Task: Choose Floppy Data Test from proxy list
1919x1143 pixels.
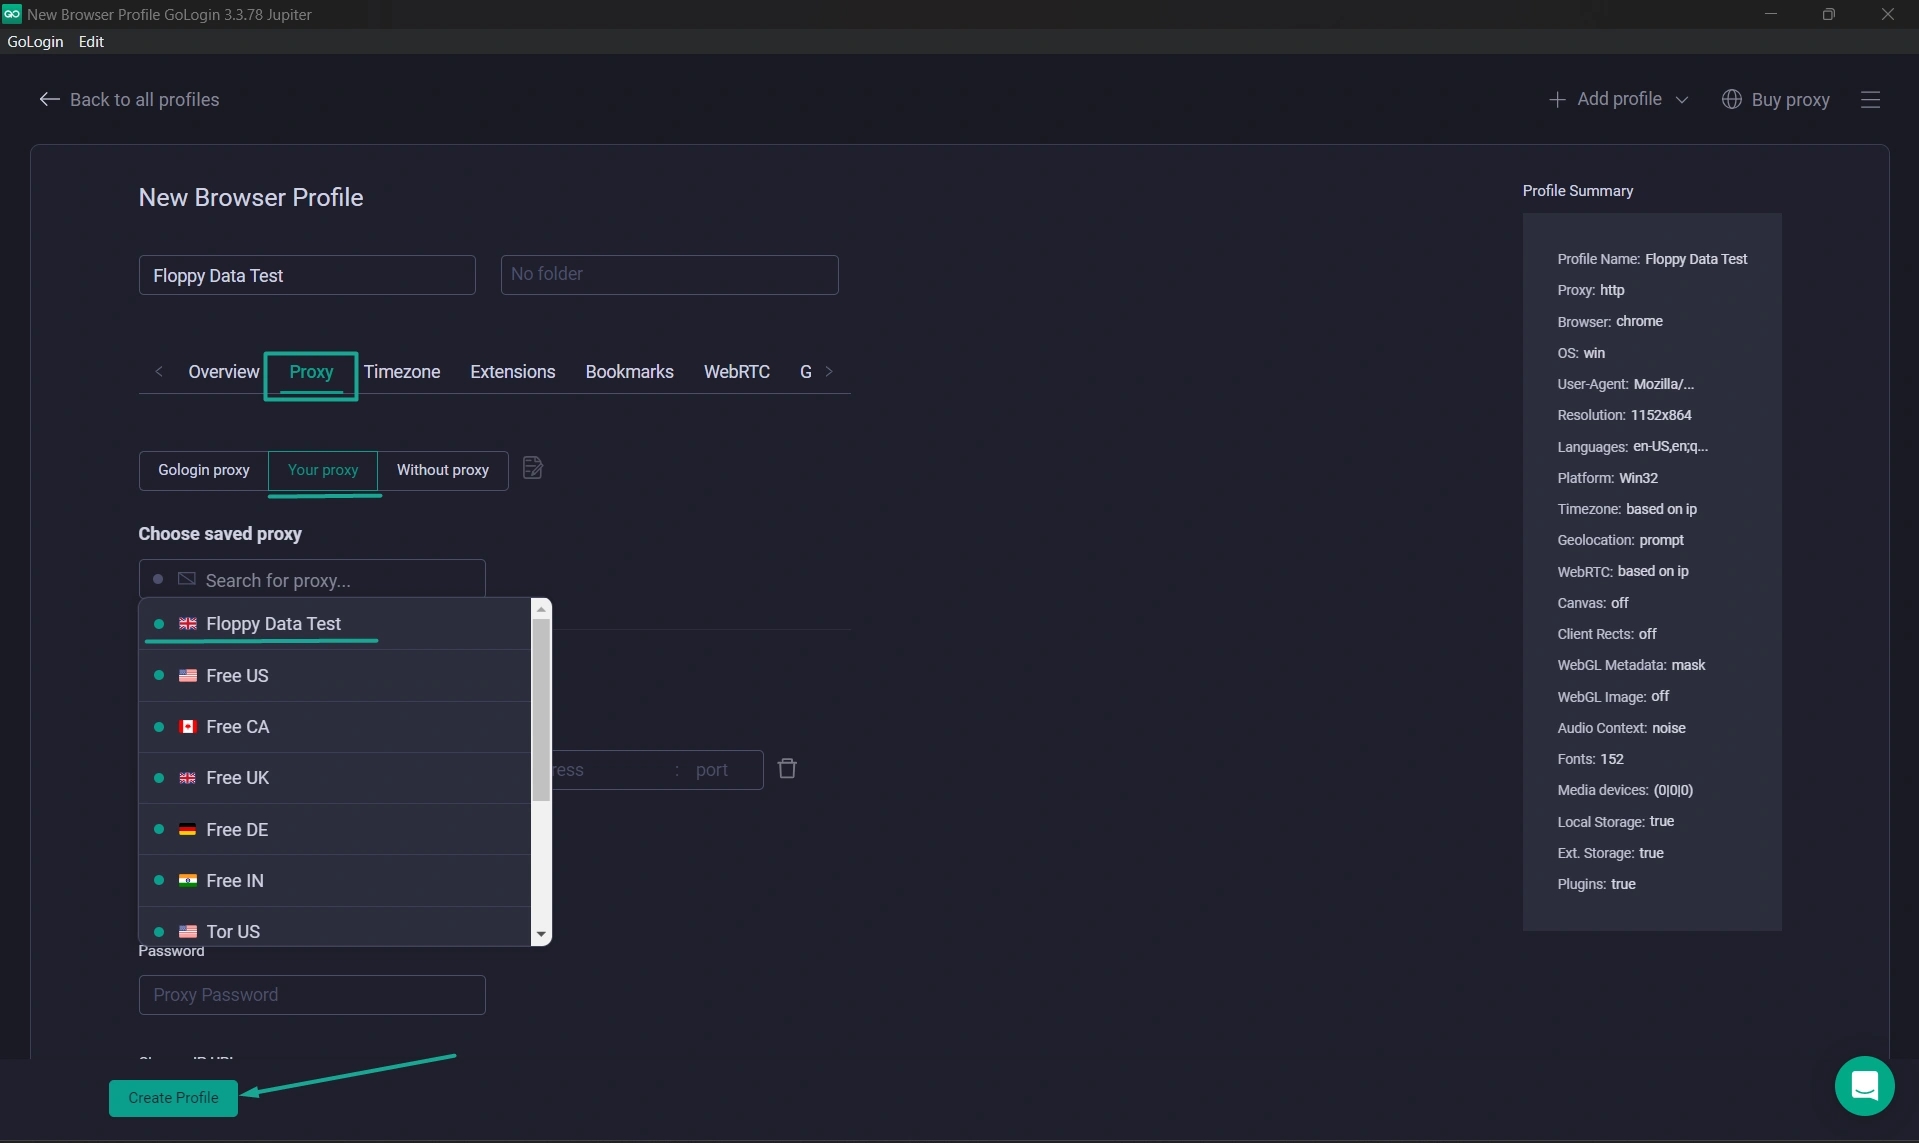Action: coord(273,624)
